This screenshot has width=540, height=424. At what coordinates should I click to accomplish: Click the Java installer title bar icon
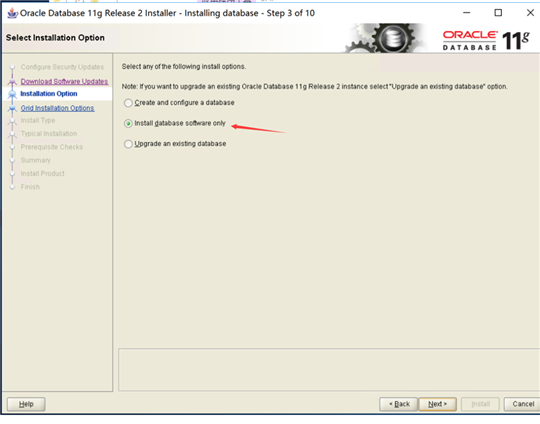12,13
